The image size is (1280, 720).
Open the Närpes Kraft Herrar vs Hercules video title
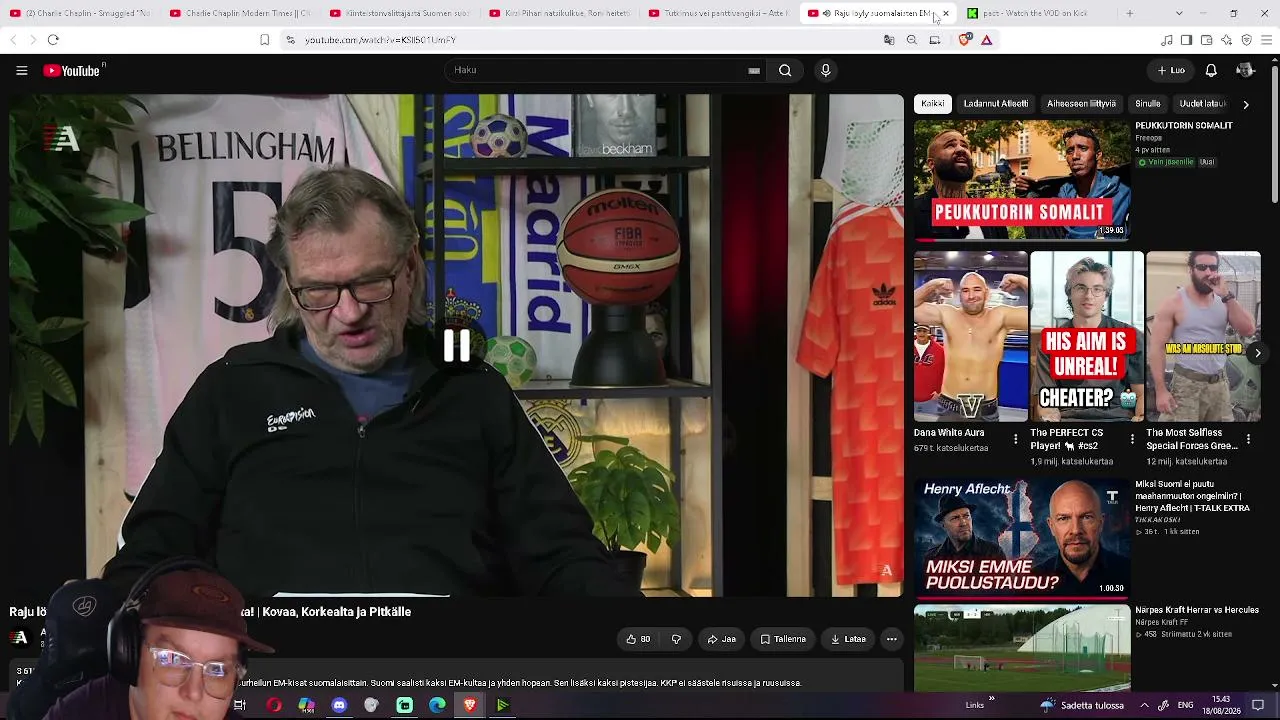click(1197, 610)
